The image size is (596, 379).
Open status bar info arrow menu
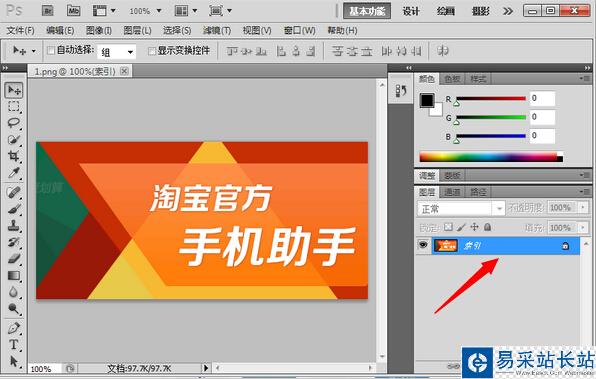point(206,368)
